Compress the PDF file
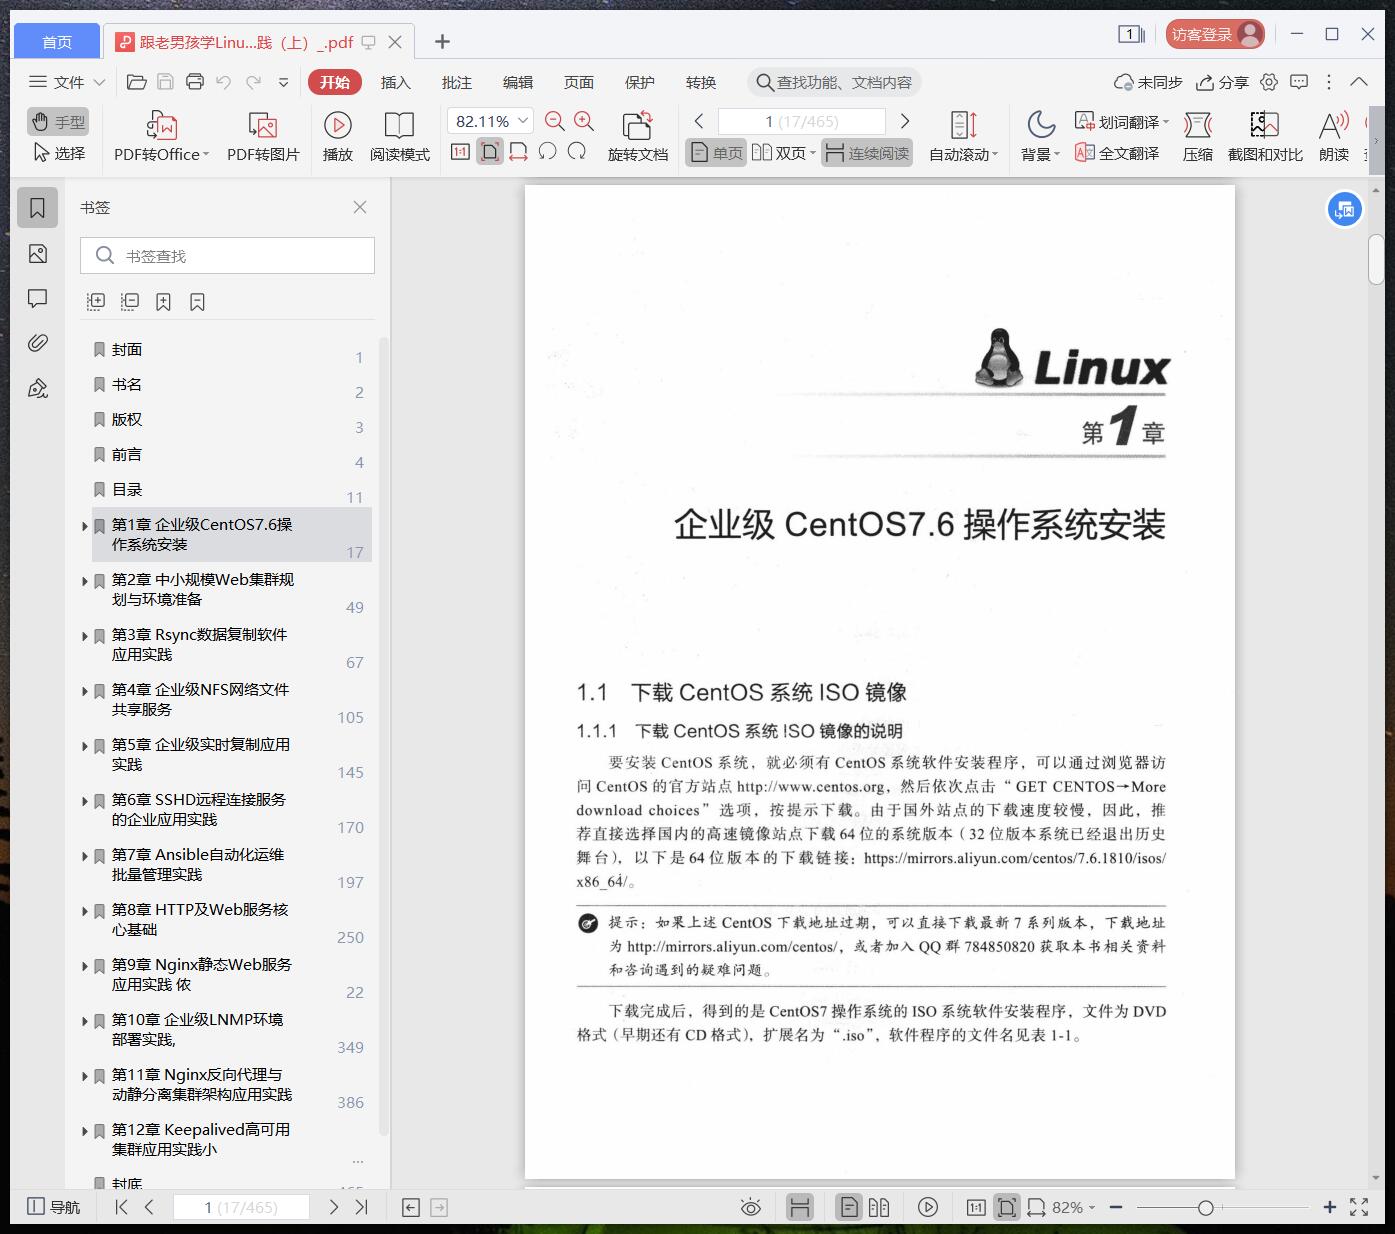 pyautogui.click(x=1198, y=136)
